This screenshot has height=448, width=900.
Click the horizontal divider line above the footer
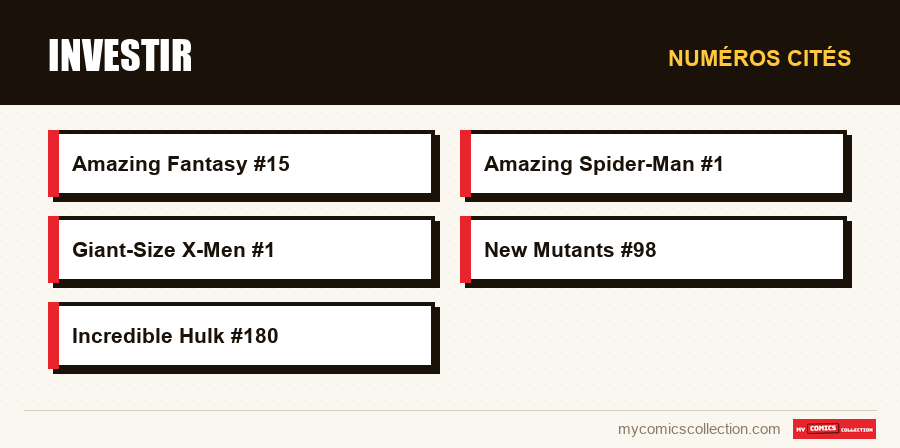(x=450, y=410)
